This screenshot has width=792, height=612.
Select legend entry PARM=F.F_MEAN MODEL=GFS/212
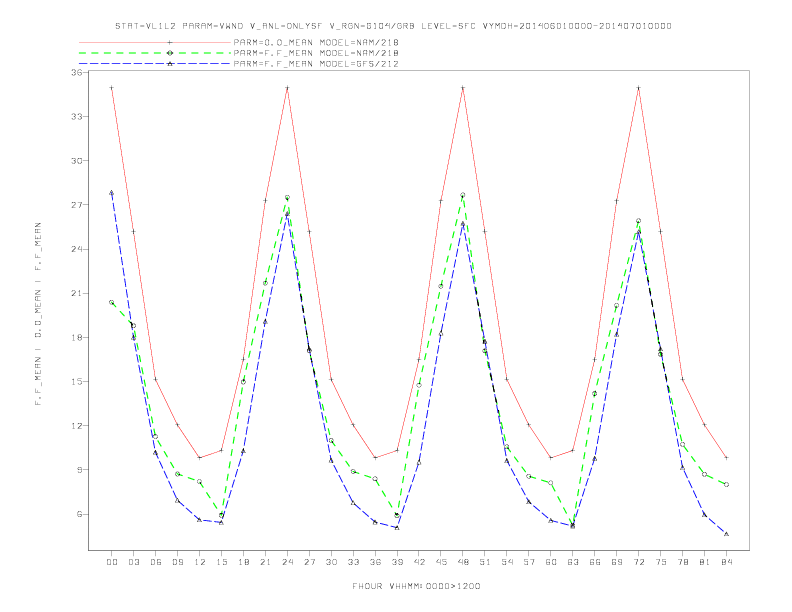coord(316,64)
